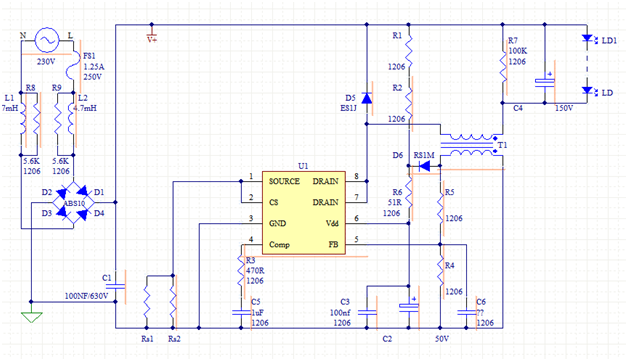Select the C5 1uF capacitor

[x=241, y=312]
